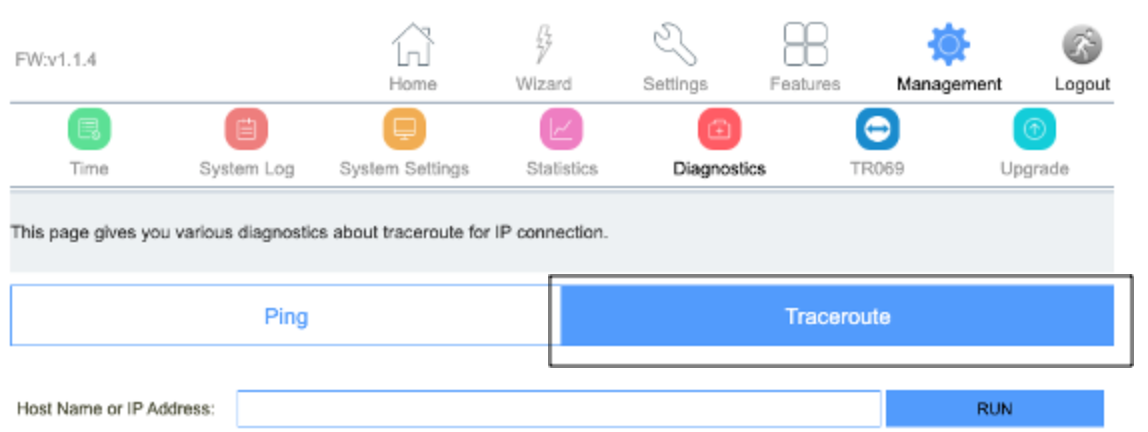Viewport: 1148px width, 432px height.
Task: Open the blue TR069 icon
Action: 877,129
